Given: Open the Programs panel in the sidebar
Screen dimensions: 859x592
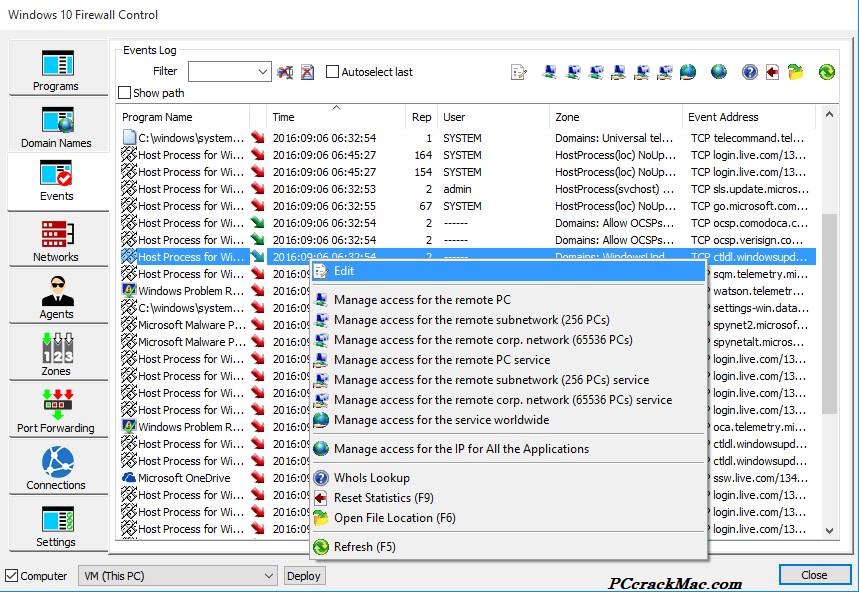Looking at the screenshot, I should (x=56, y=68).
